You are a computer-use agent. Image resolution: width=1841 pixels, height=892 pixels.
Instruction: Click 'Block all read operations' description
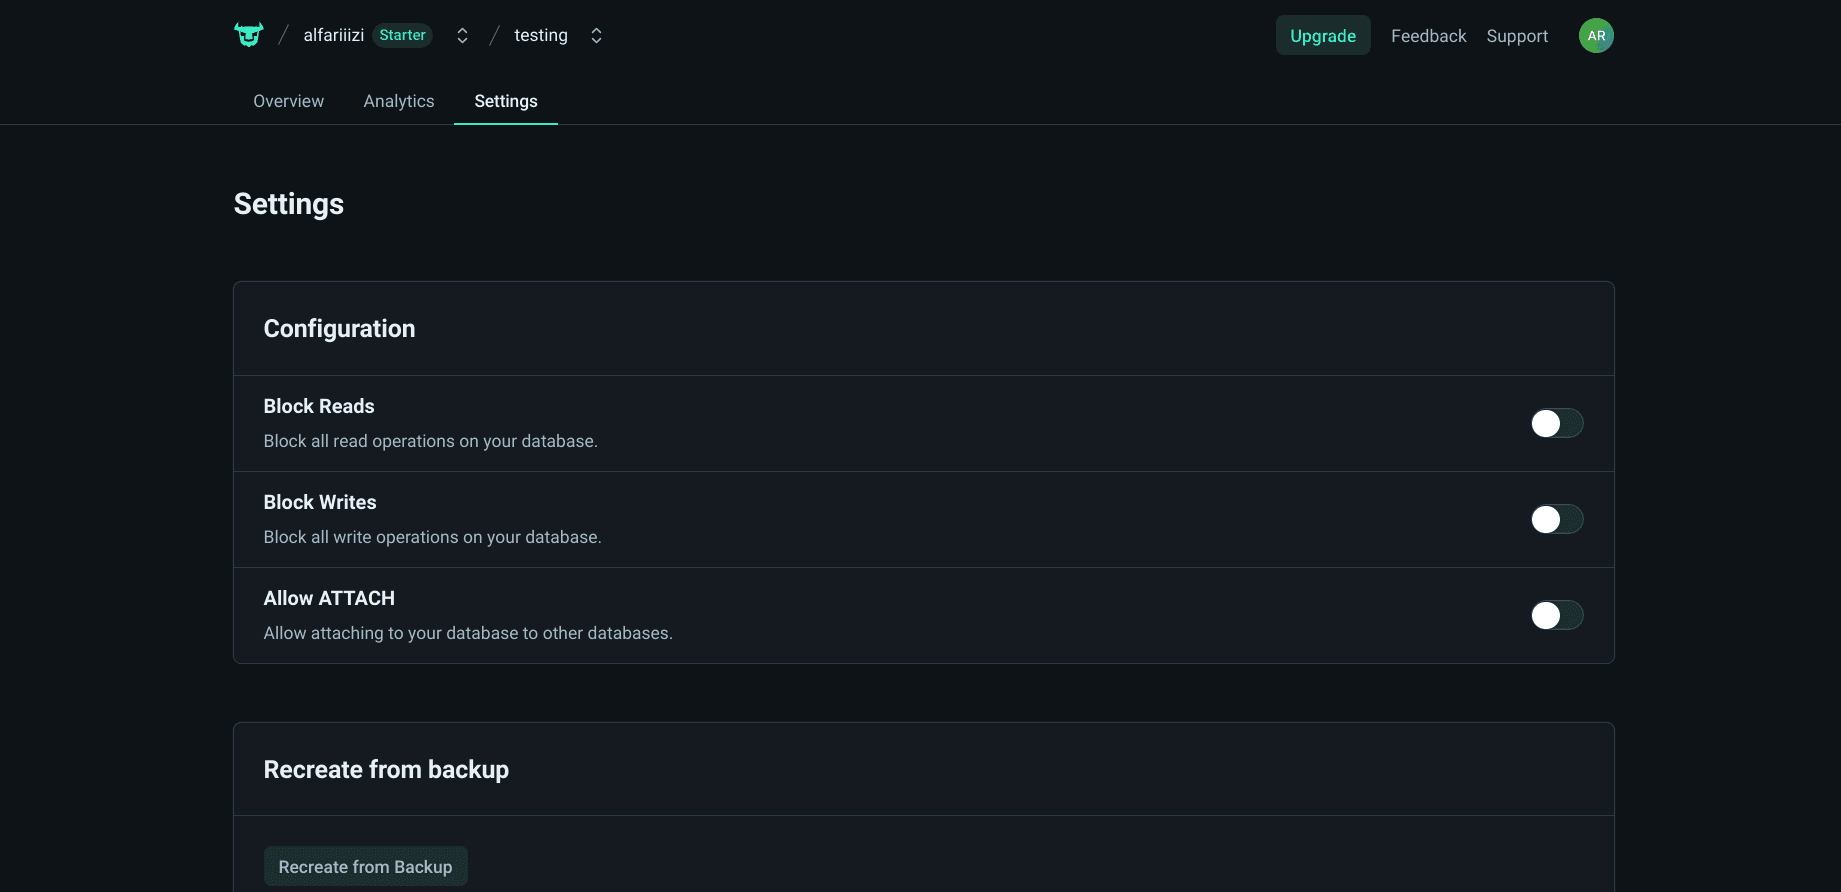pos(430,441)
